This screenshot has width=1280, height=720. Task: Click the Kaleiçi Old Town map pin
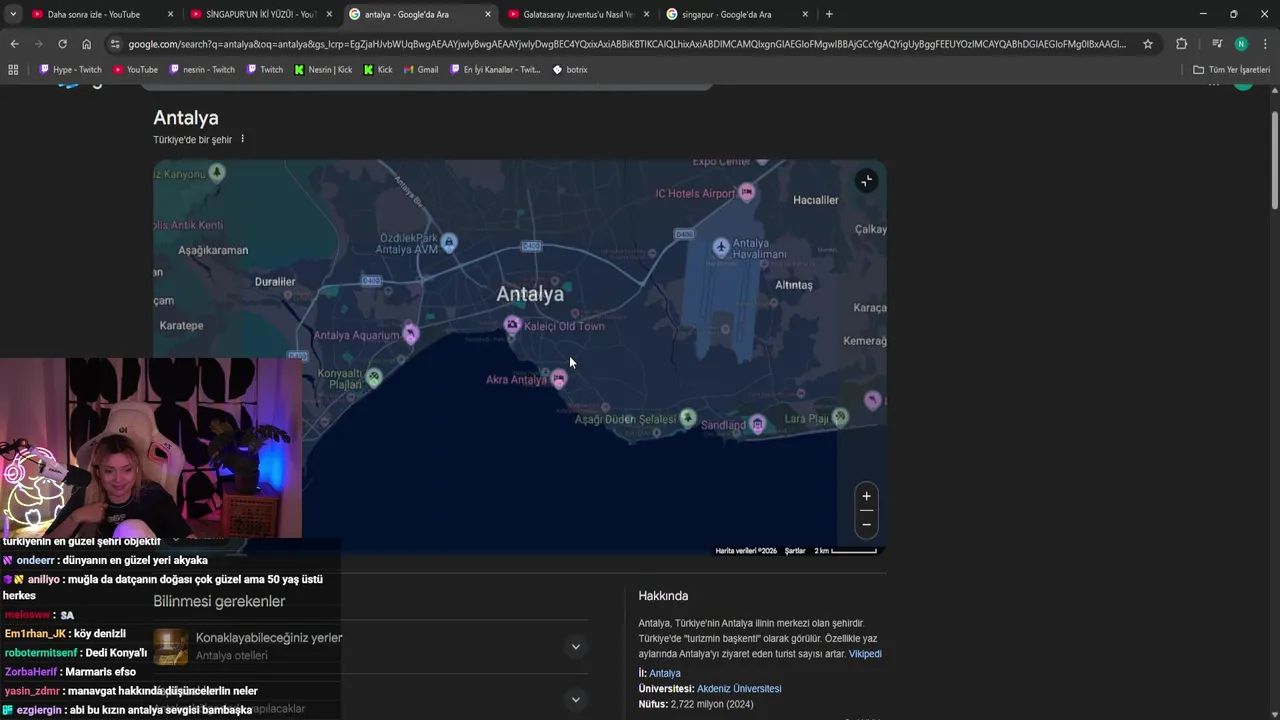tap(512, 324)
